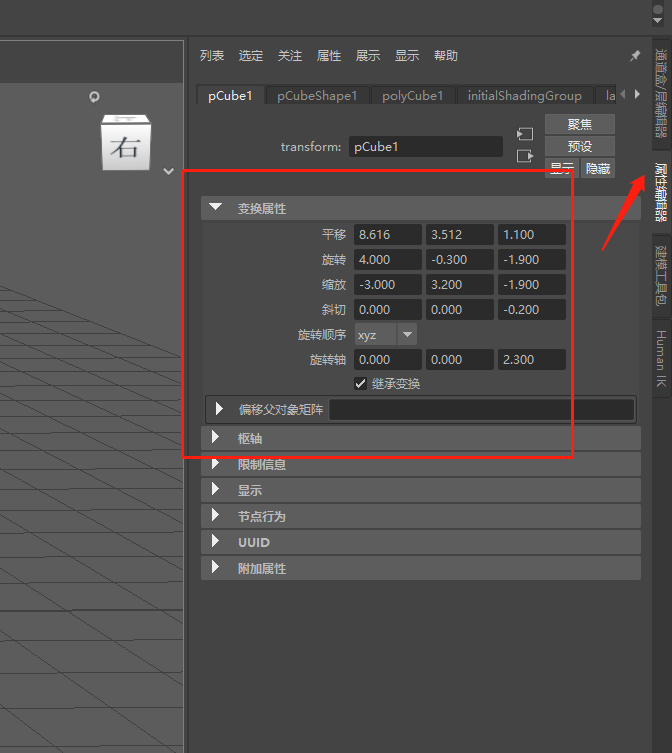Click the 隐藏 button

pyautogui.click(x=598, y=169)
